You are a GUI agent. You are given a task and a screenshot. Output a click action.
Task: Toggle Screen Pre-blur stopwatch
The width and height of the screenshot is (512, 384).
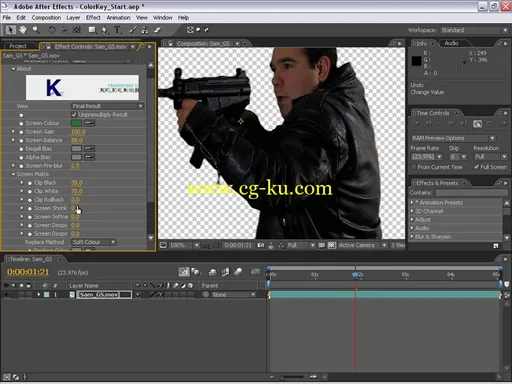[x=21, y=166]
